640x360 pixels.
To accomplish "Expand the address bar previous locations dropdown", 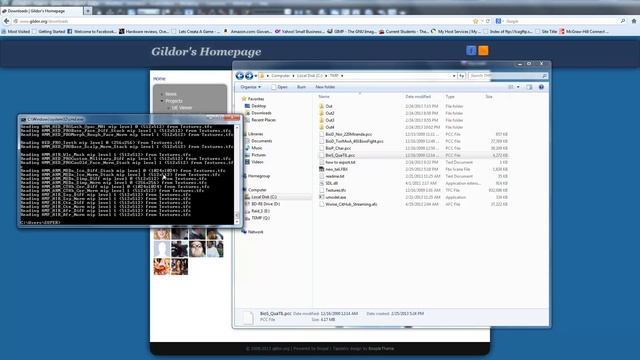I will pyautogui.click(x=454, y=76).
